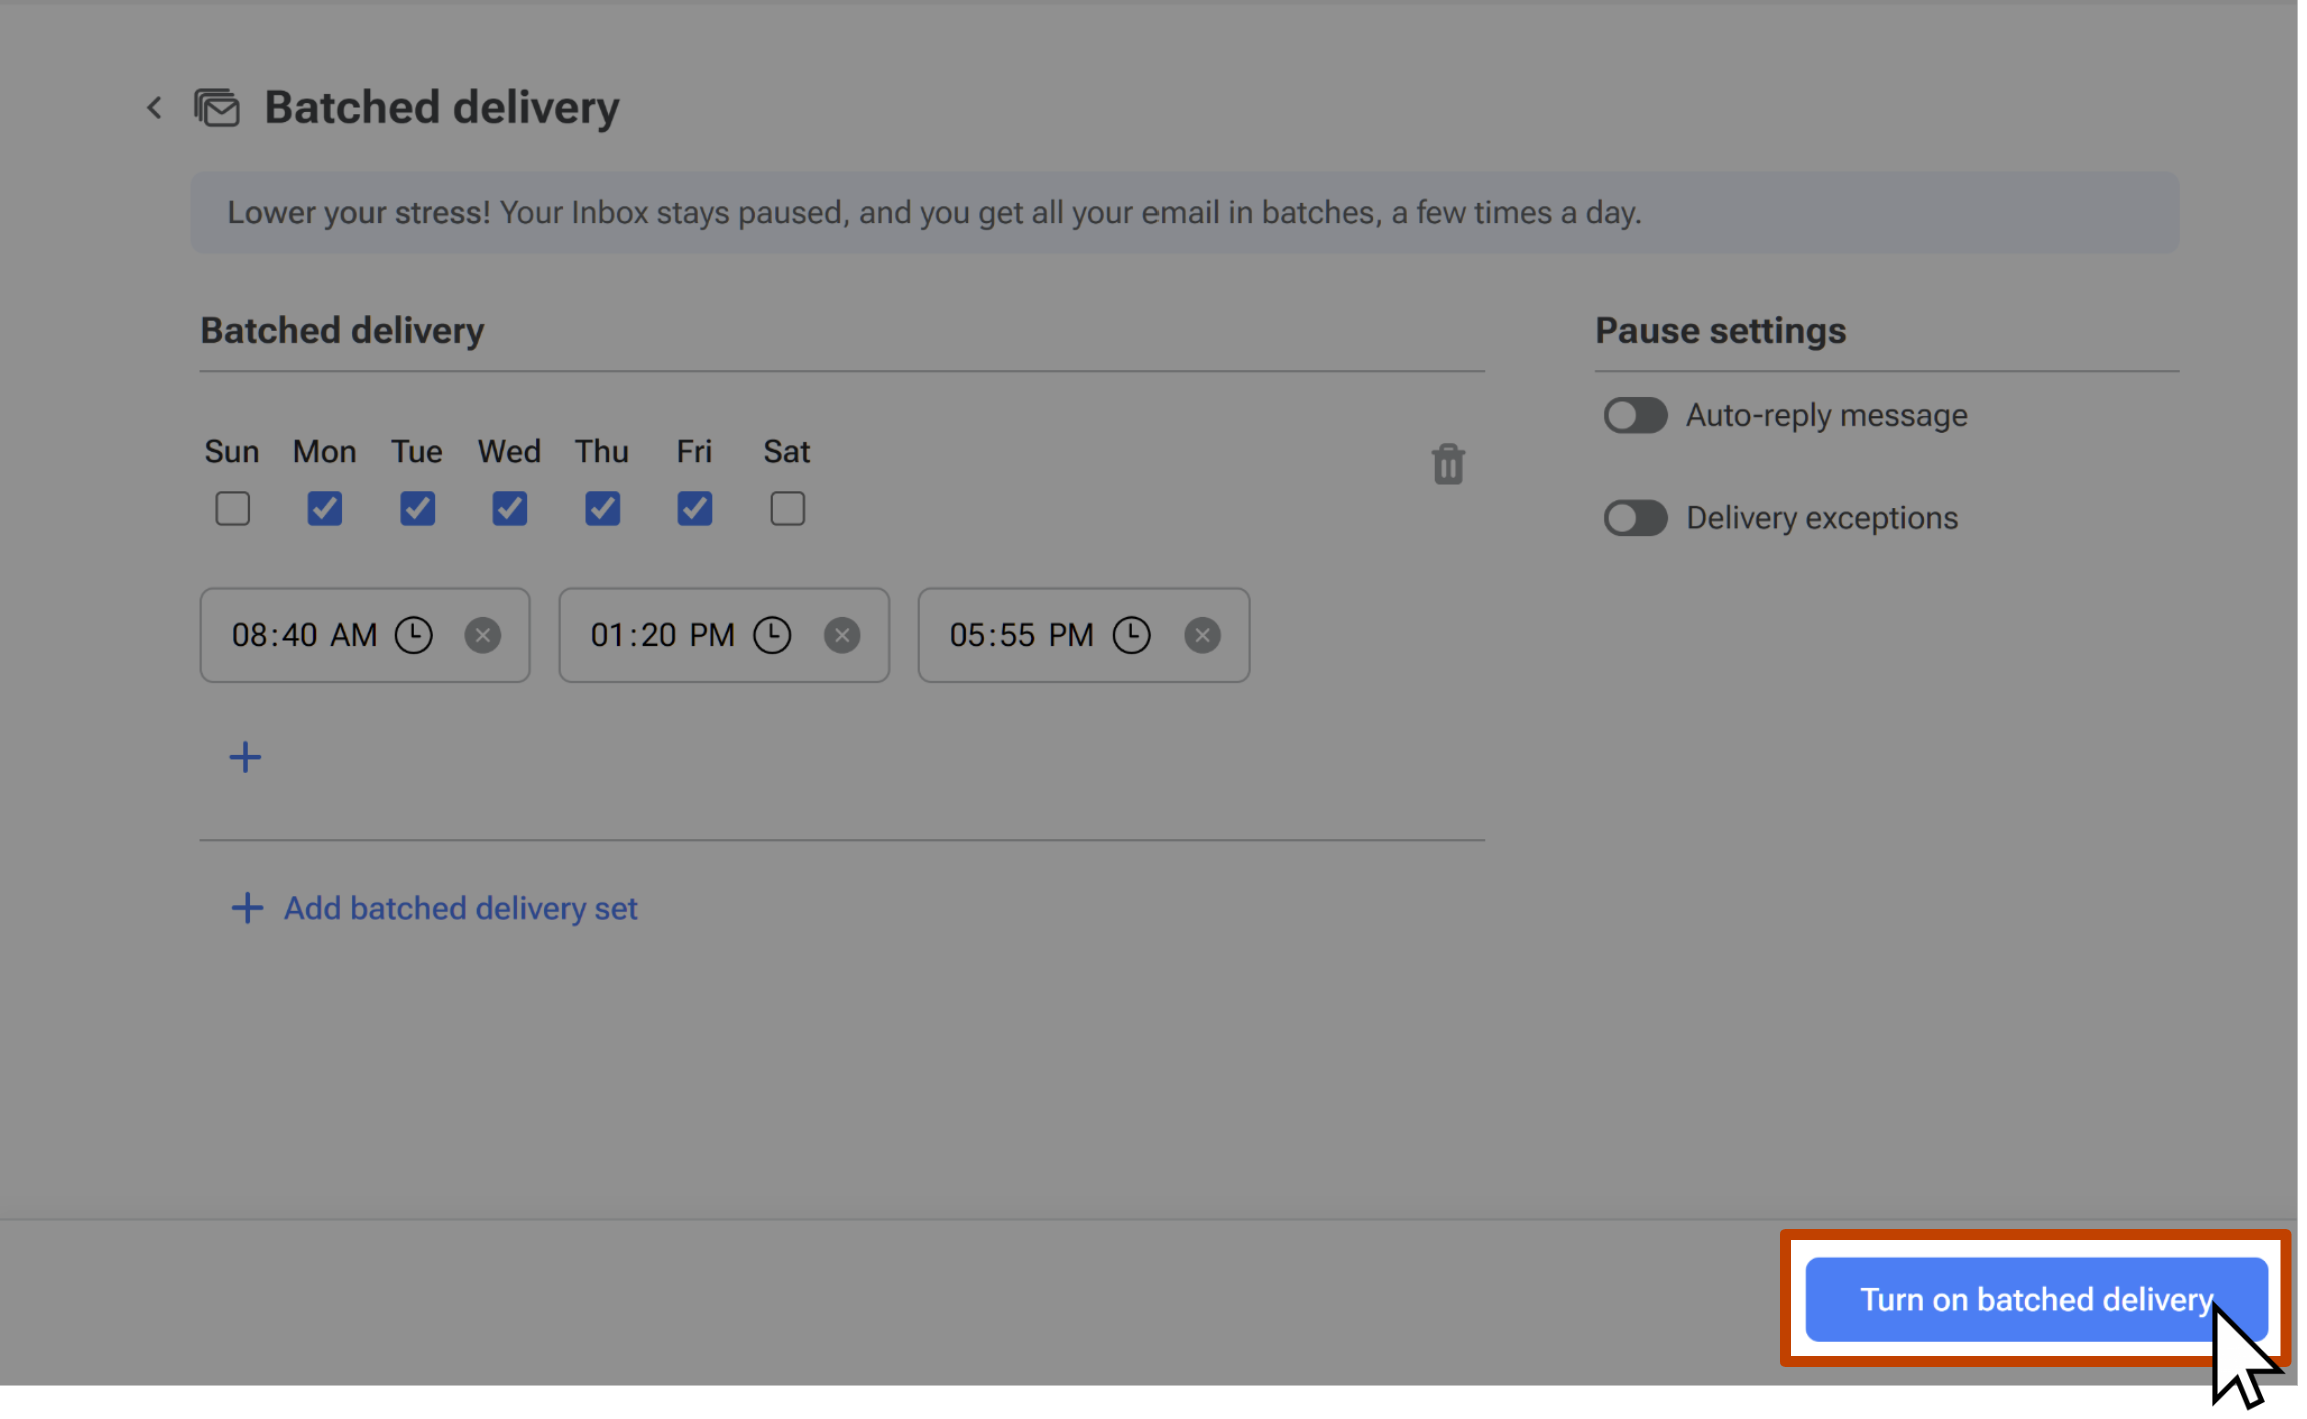Screen dimensions: 2307x1419
Task: Click the batched delivery envelope icon
Action: [x=217, y=107]
